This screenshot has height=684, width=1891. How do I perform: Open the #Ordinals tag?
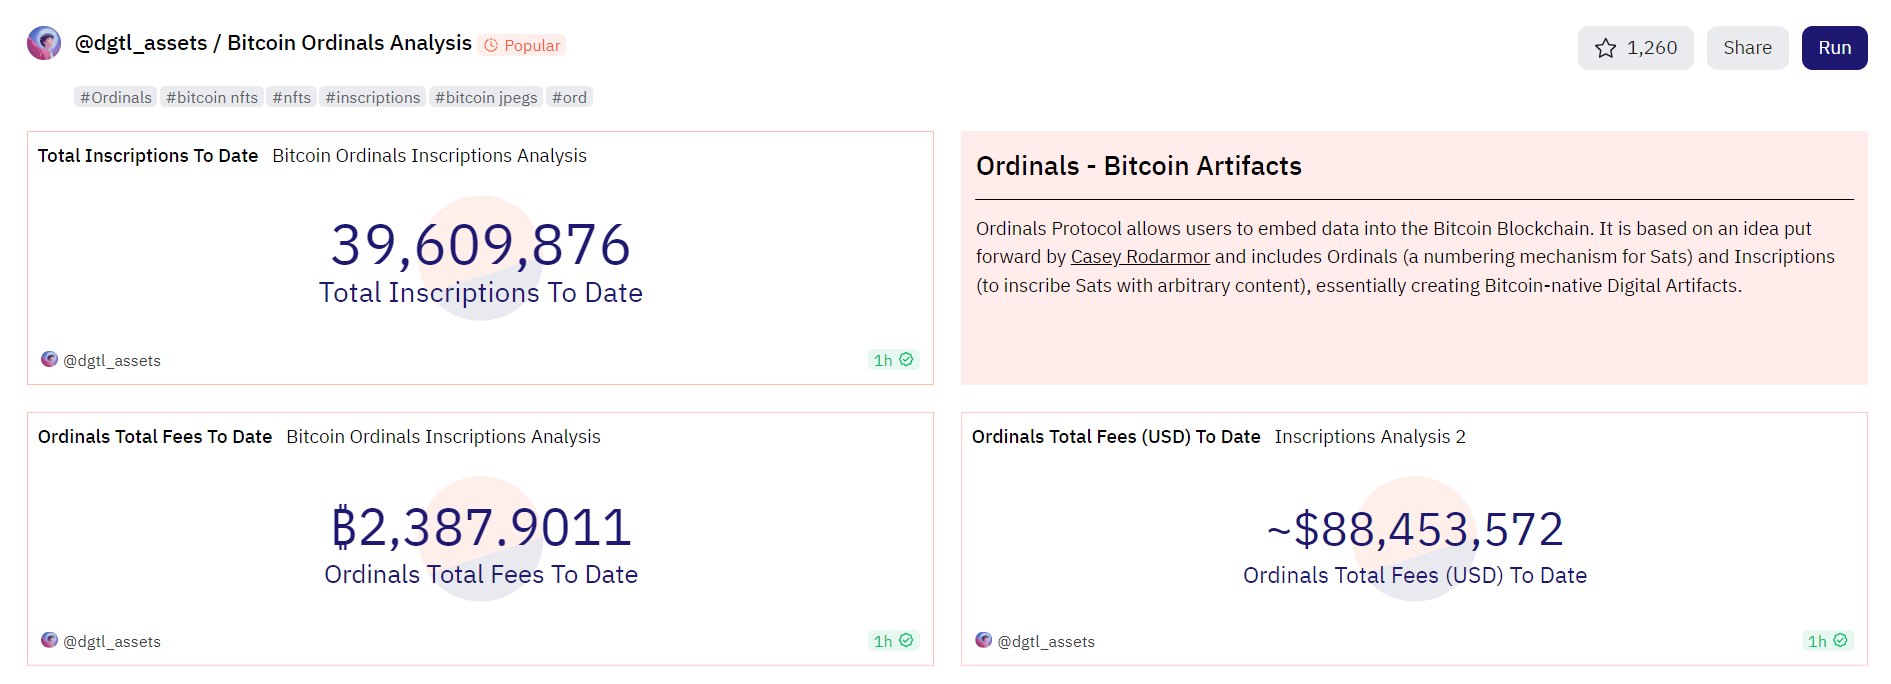115,97
